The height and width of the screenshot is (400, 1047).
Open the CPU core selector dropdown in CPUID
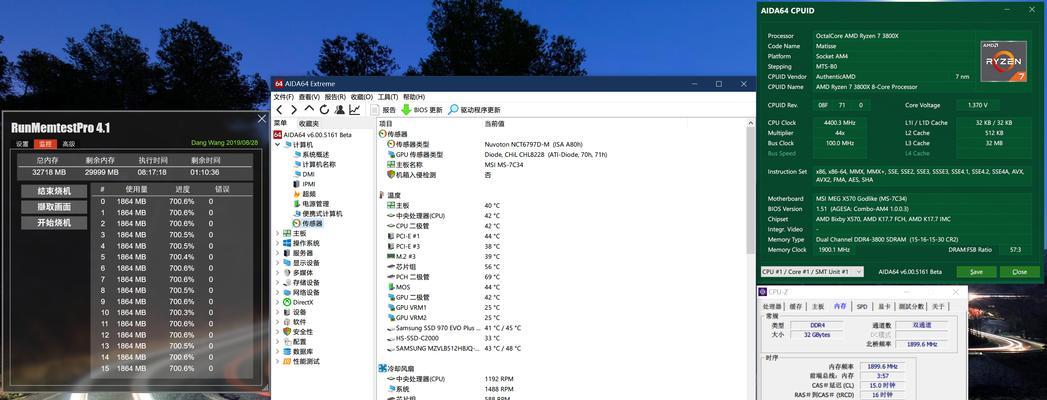[x=812, y=272]
